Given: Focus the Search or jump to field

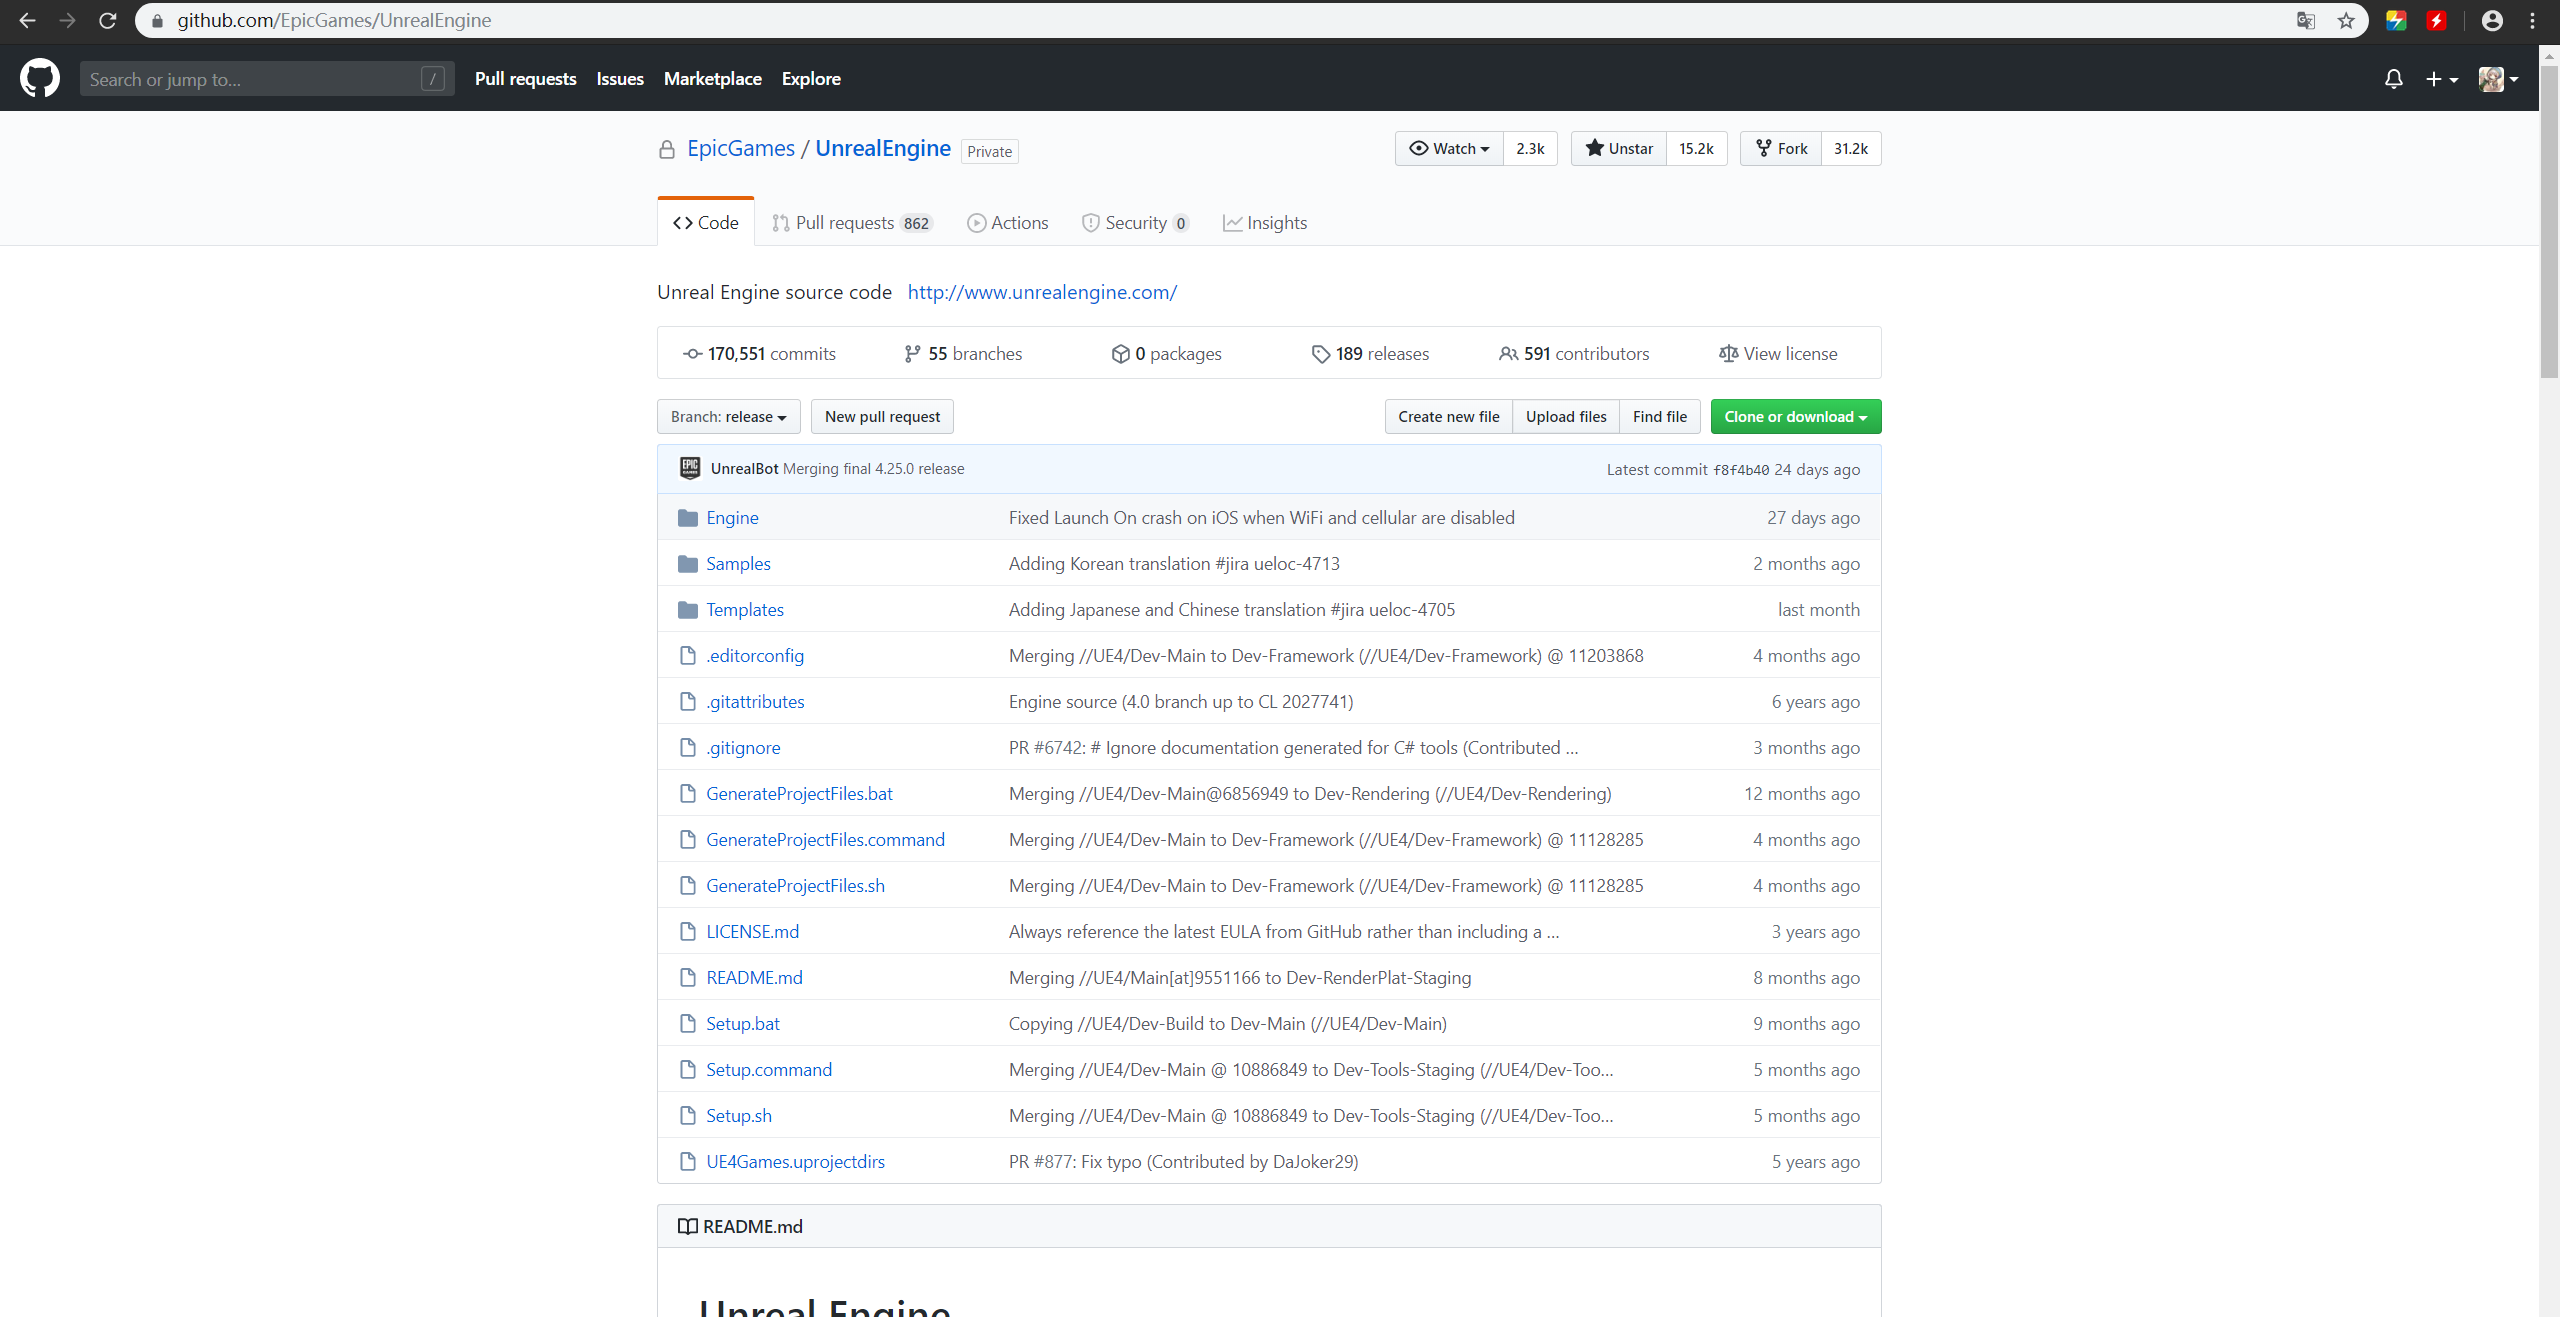Looking at the screenshot, I should pyautogui.click(x=267, y=79).
